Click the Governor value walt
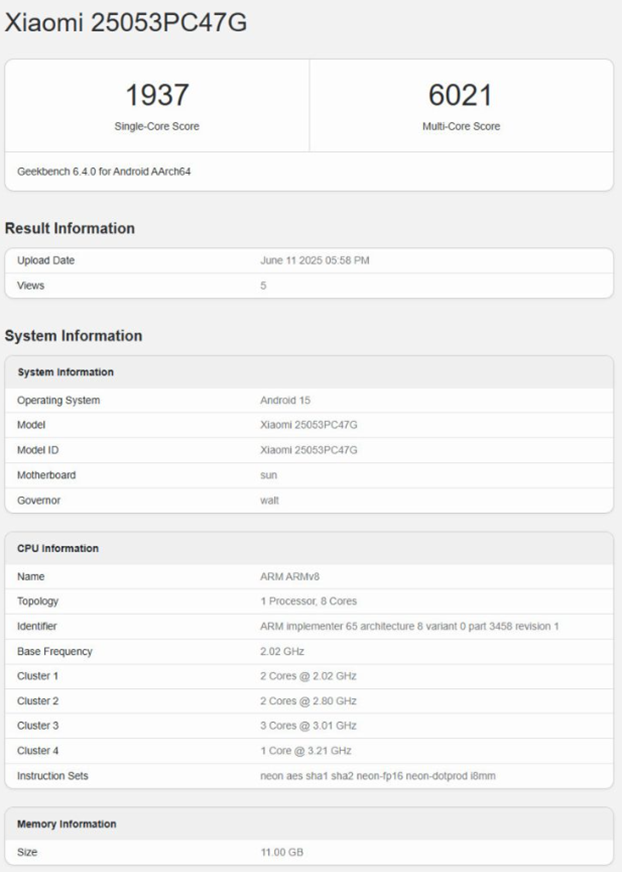Viewport: 622px width, 872px height. tap(270, 500)
